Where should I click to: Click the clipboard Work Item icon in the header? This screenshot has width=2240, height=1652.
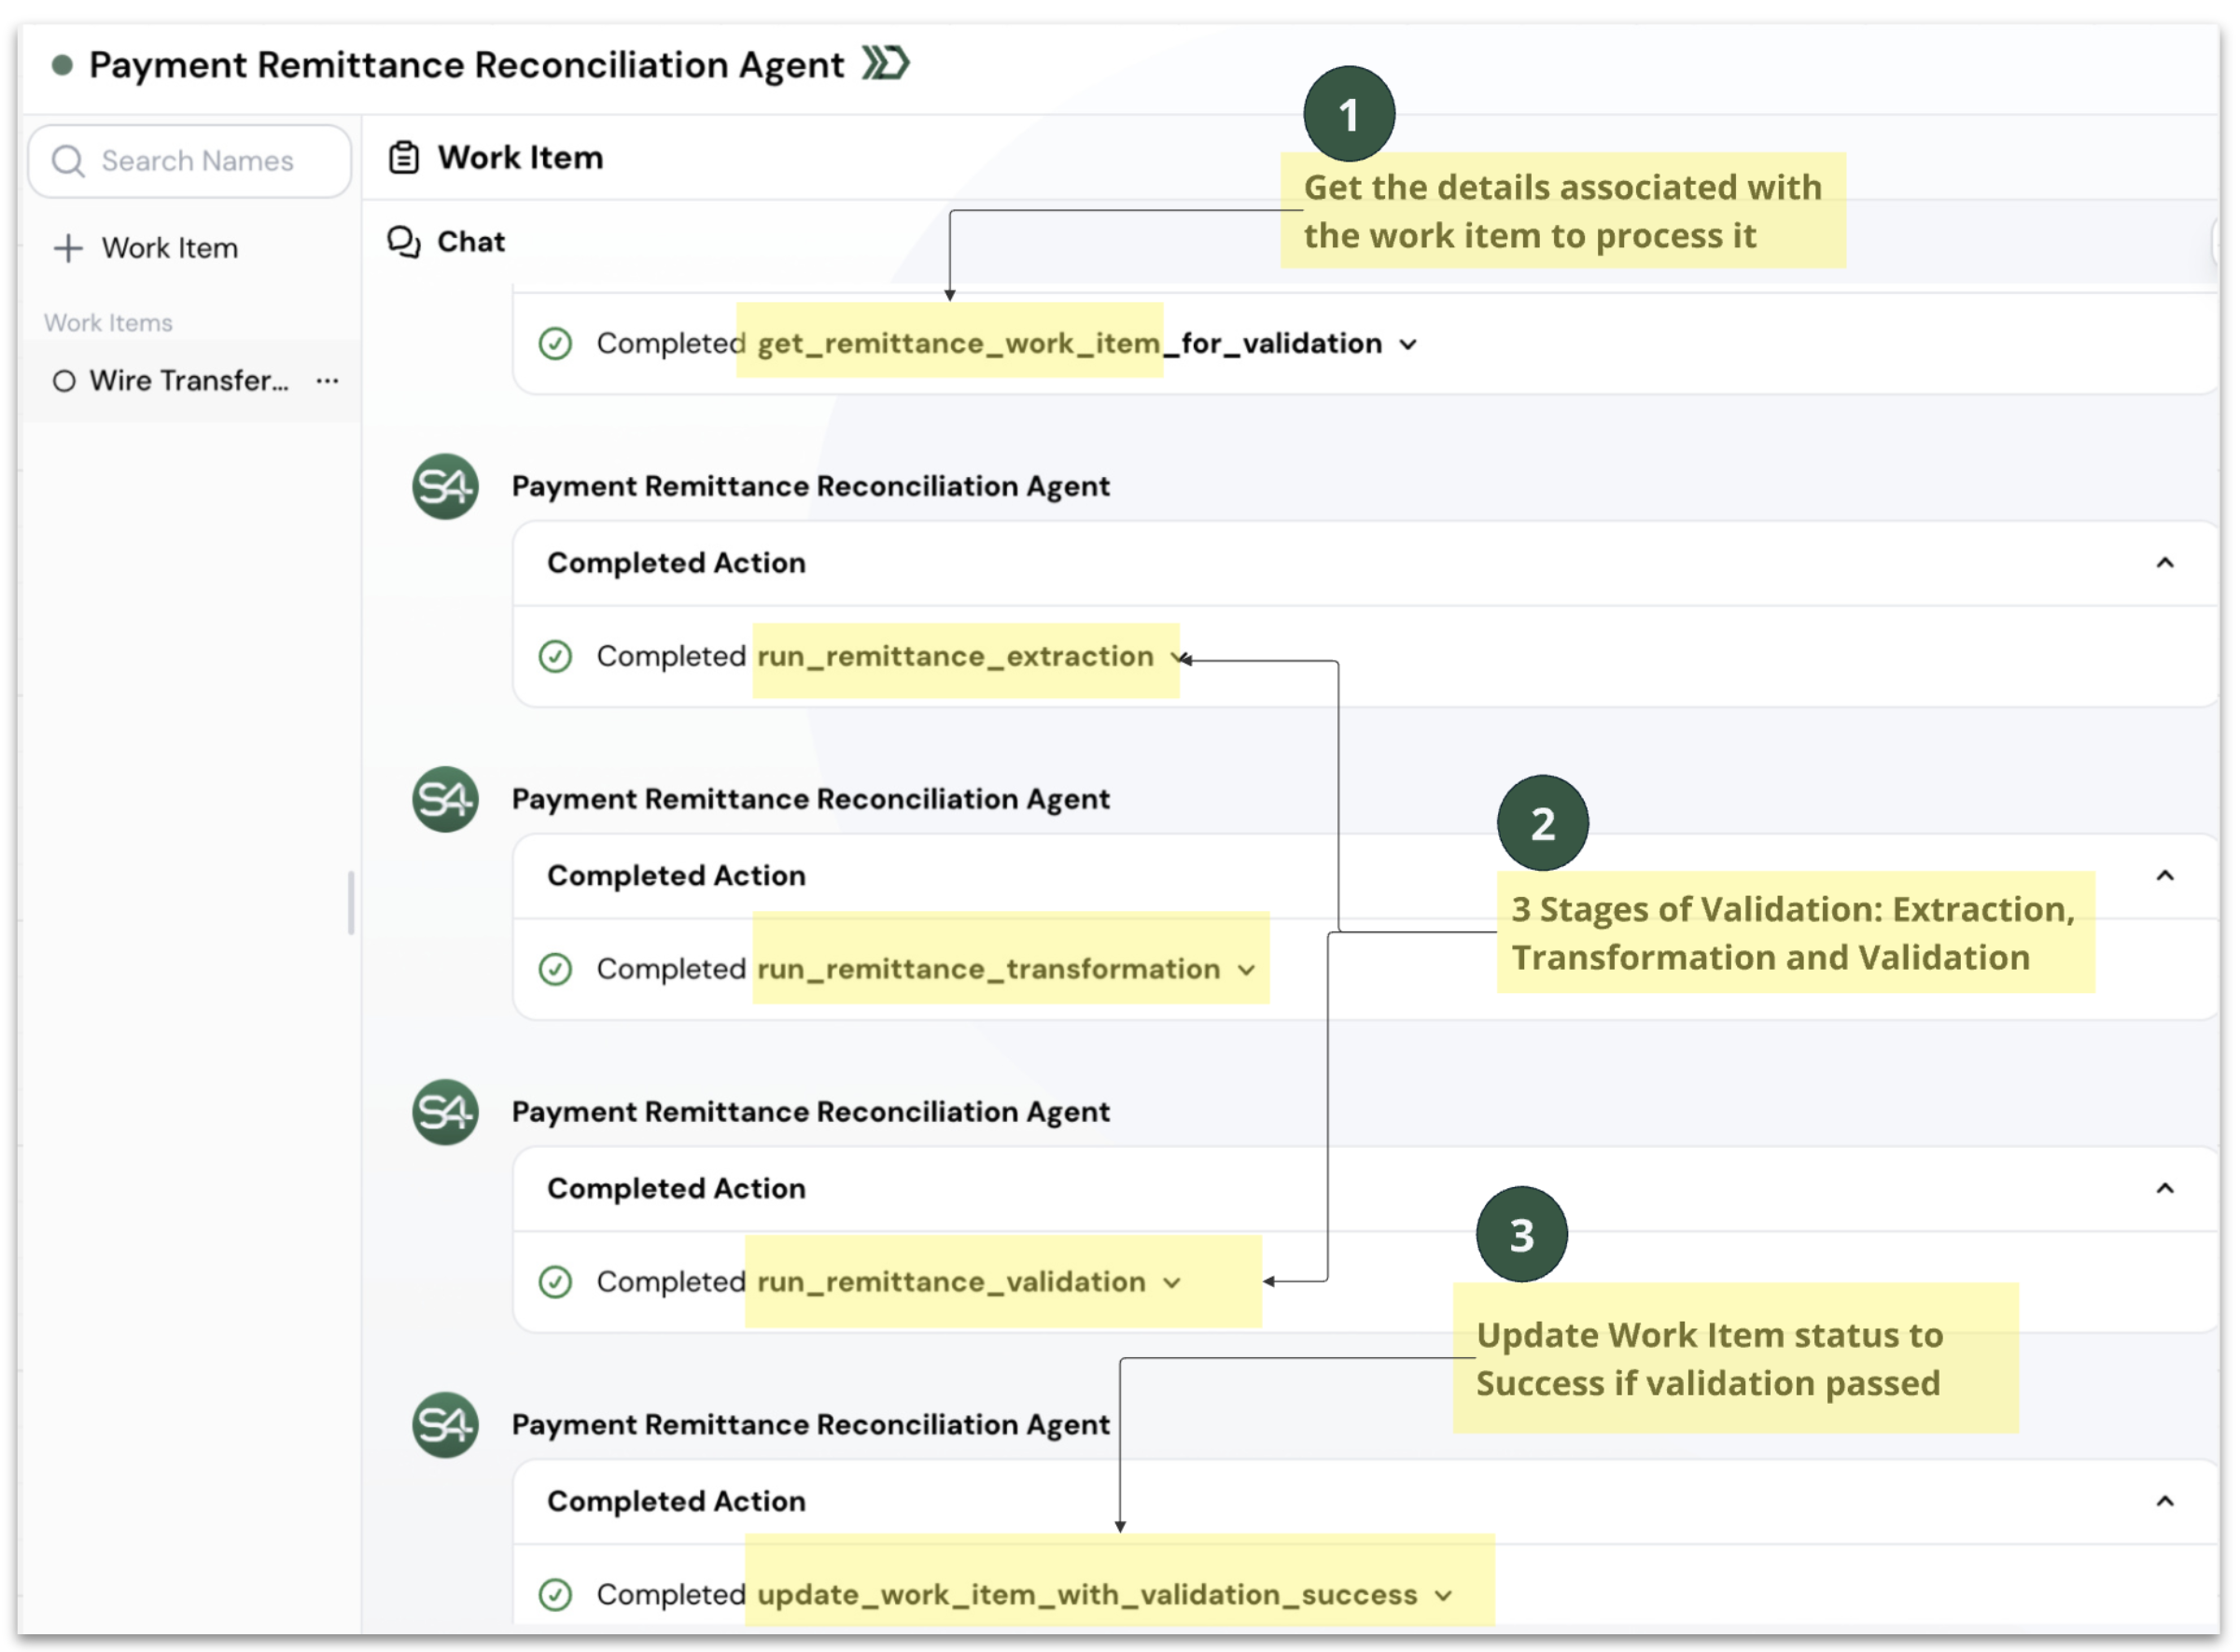tap(404, 157)
